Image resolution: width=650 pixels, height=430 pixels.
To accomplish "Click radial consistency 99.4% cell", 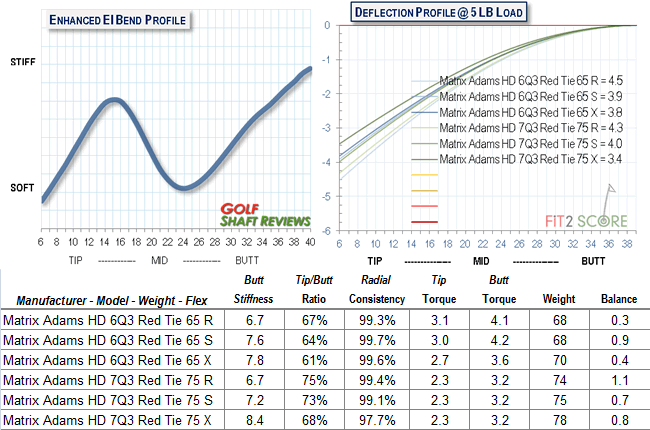I will click(377, 380).
